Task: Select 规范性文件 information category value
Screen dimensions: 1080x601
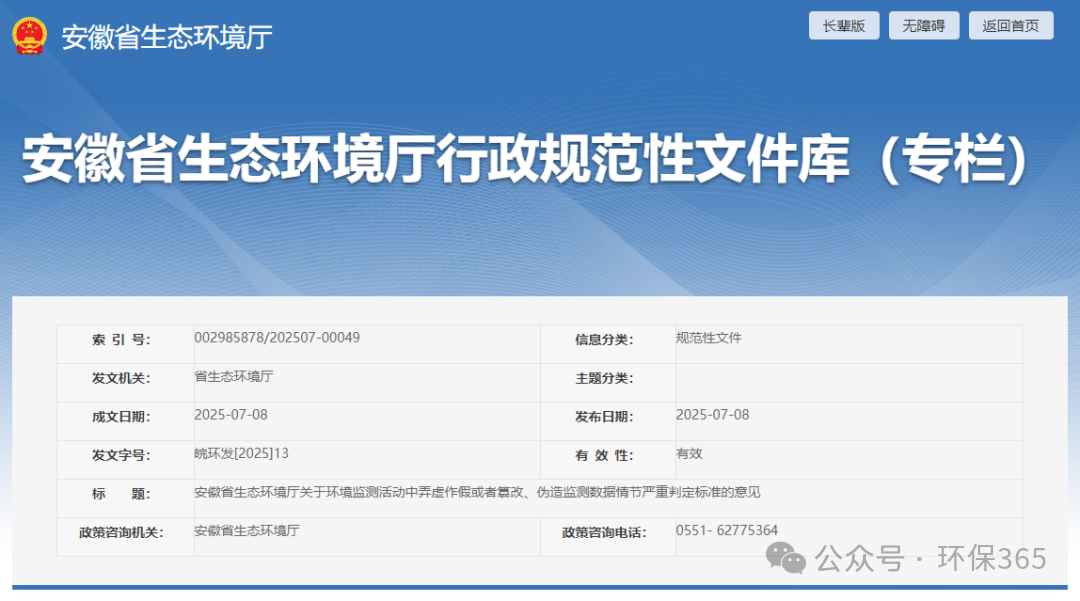Action: click(x=709, y=337)
